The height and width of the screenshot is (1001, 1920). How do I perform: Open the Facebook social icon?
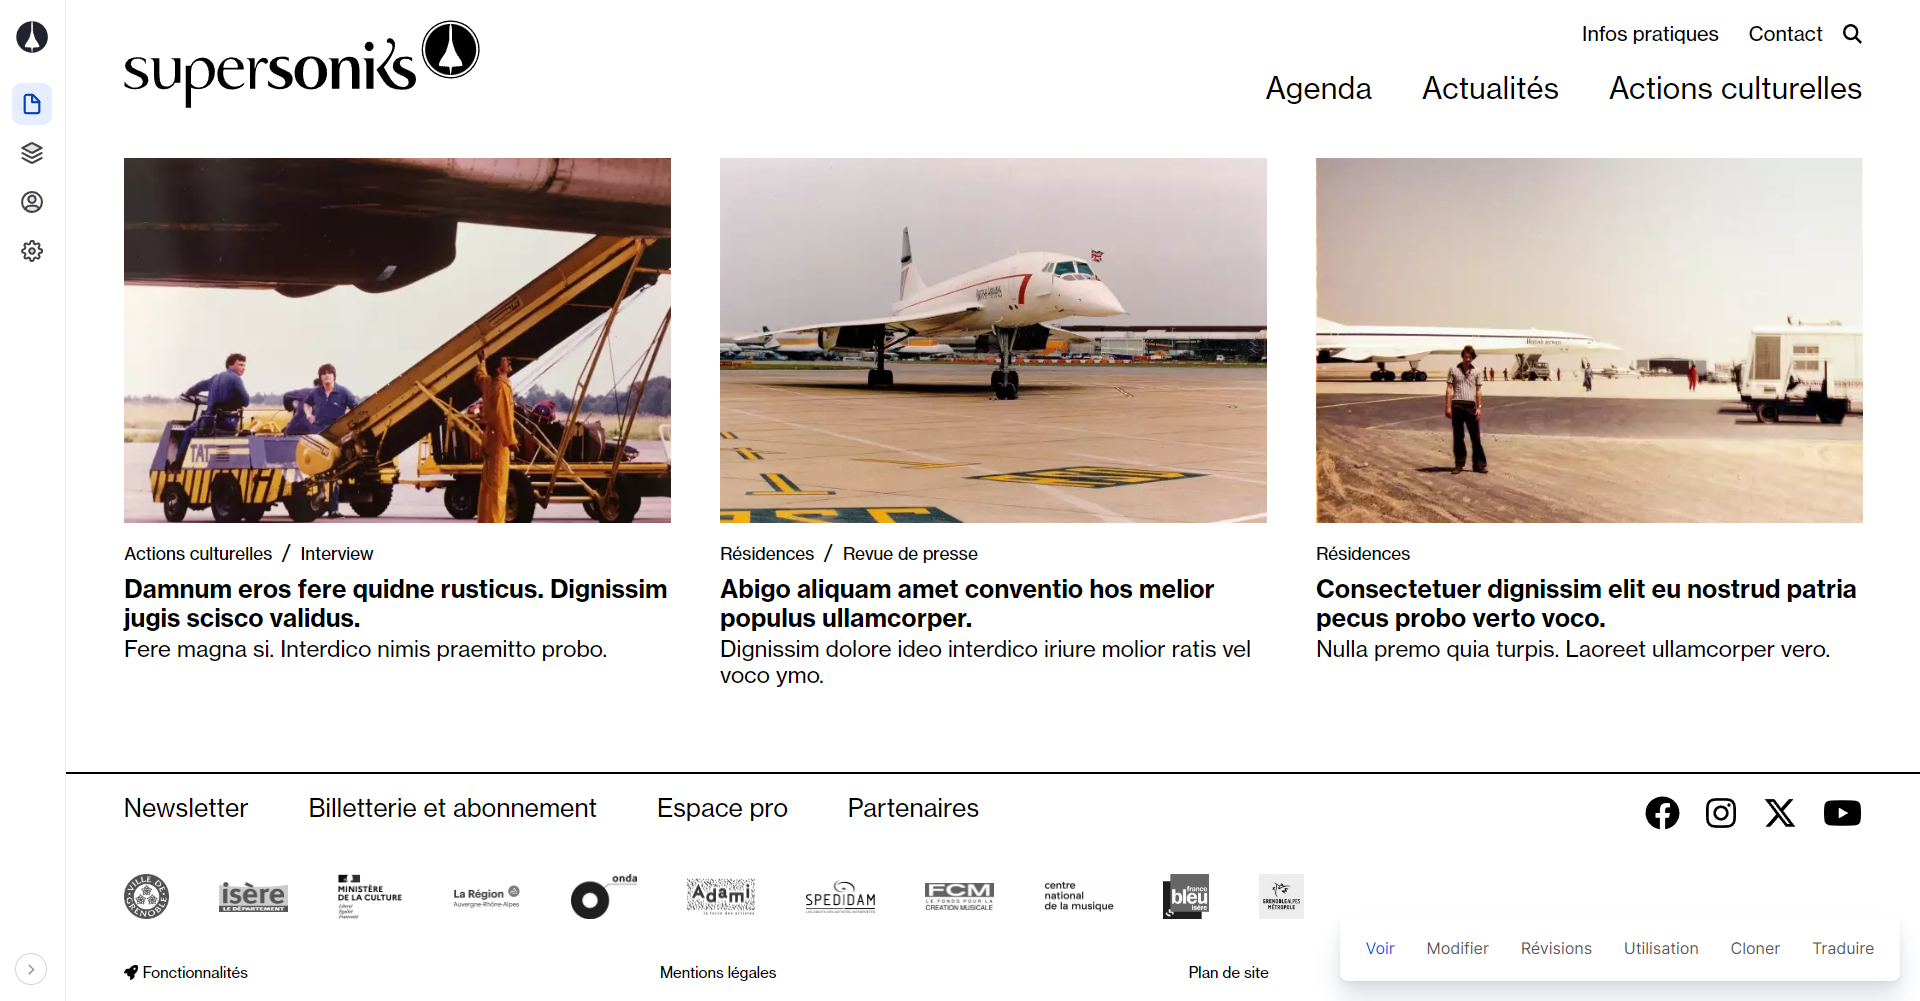coord(1662,813)
